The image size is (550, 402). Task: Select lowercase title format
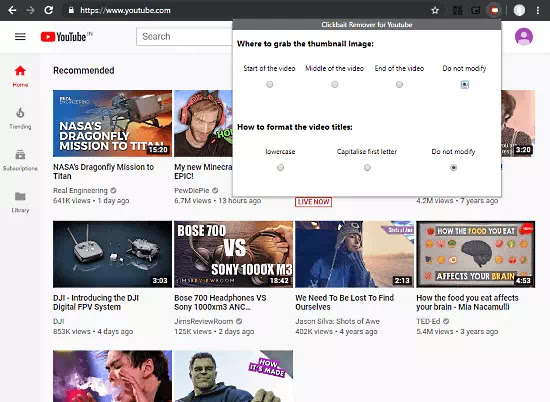click(280, 168)
